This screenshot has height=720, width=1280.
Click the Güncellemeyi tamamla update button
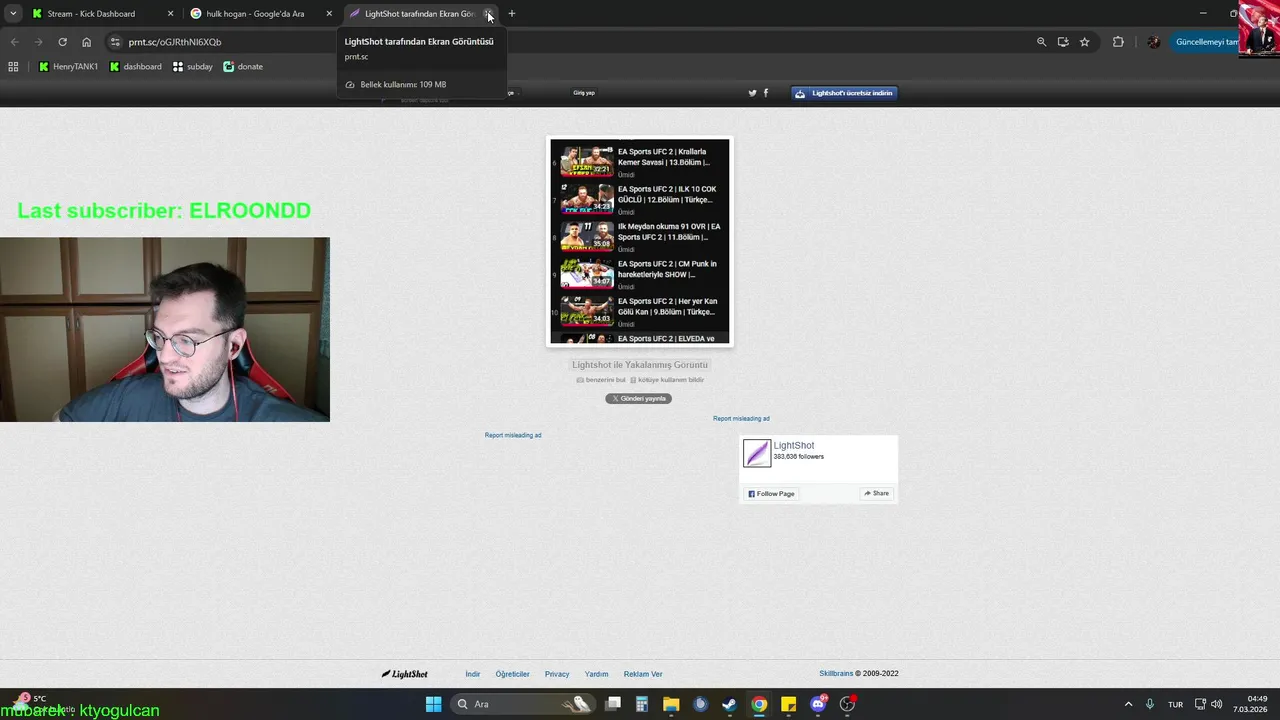pos(1206,42)
